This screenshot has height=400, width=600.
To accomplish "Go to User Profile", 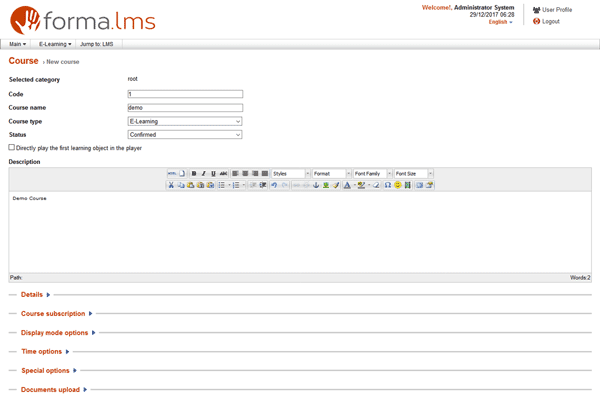I will point(557,10).
